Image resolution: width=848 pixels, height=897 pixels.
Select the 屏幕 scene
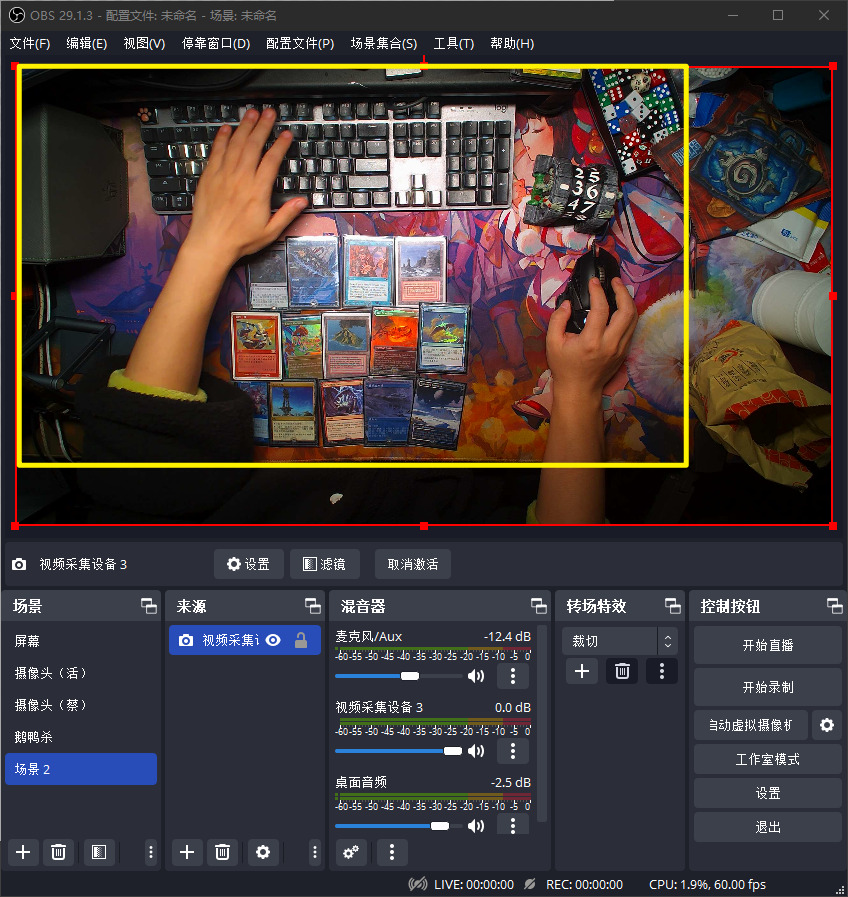click(81, 641)
